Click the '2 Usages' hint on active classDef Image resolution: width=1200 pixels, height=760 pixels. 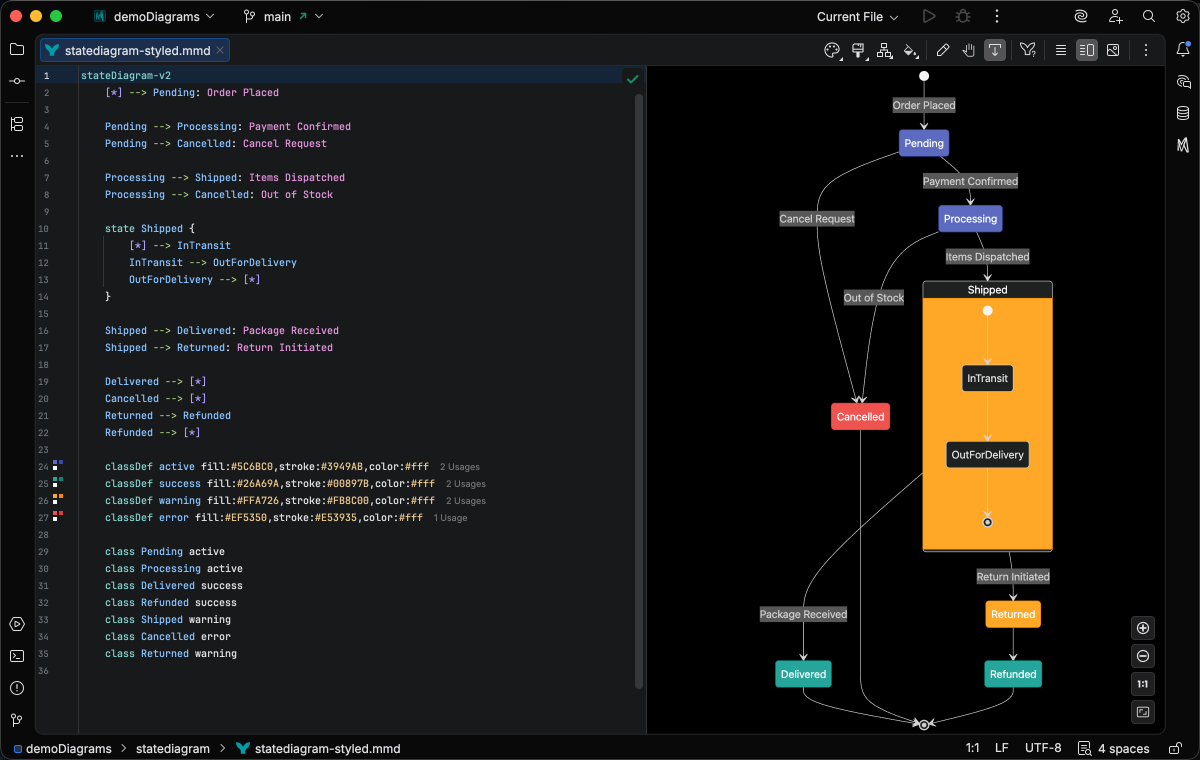coord(462,467)
